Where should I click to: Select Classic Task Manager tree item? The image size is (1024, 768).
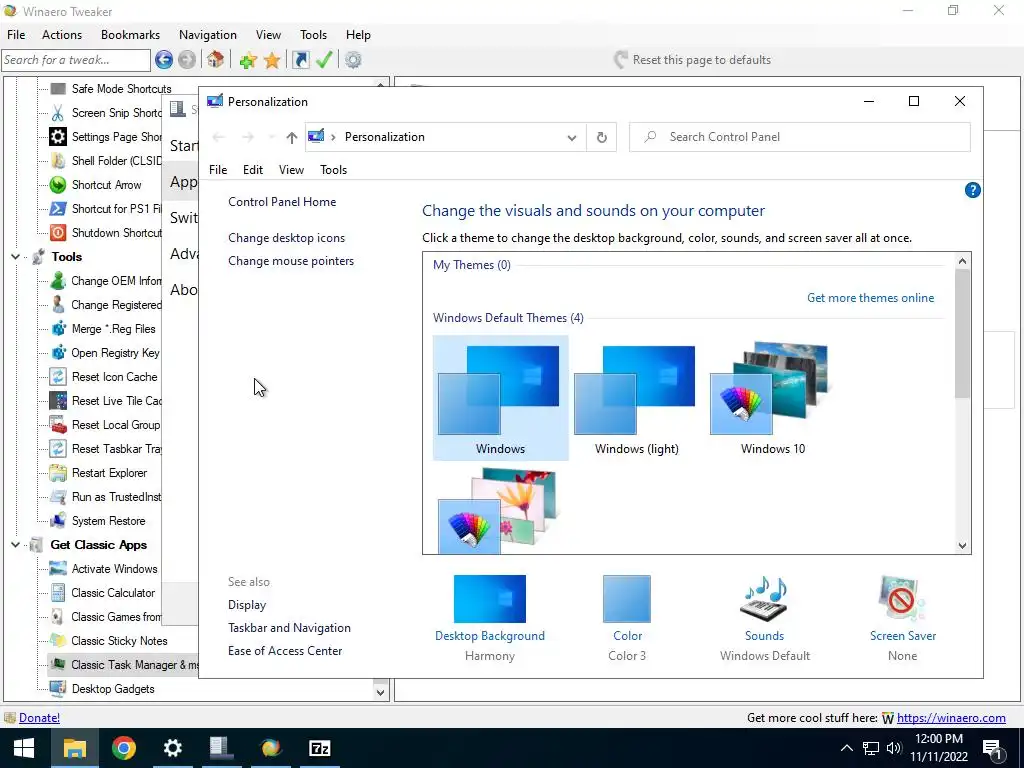(x=123, y=665)
